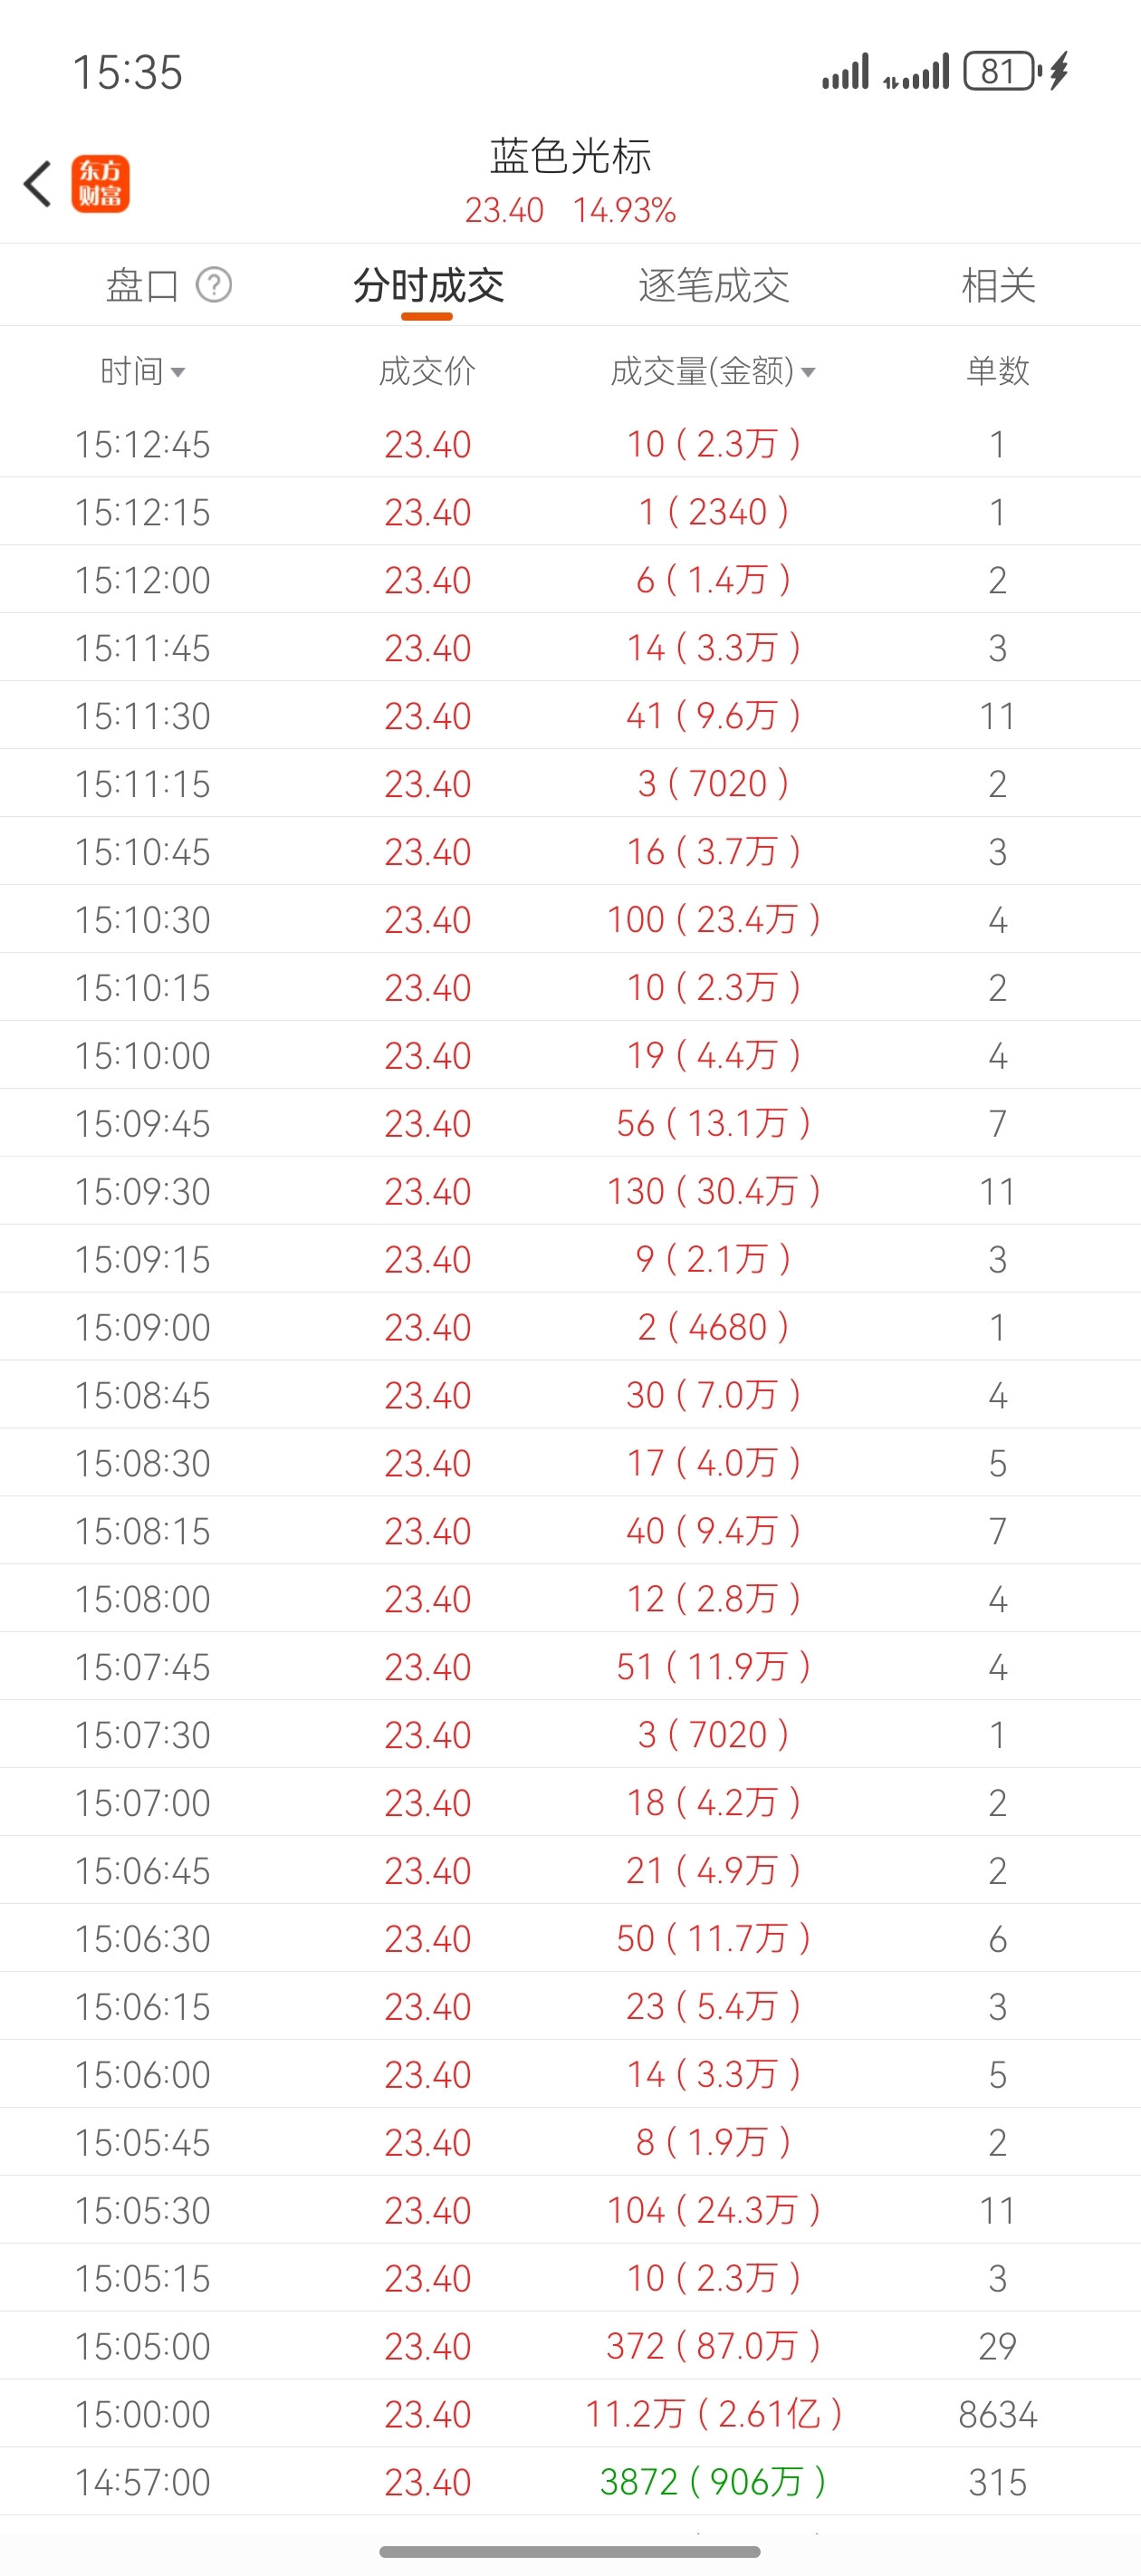Tap the charging bolt icon
Viewport: 1141px width, 2576px height.
click(x=1060, y=72)
